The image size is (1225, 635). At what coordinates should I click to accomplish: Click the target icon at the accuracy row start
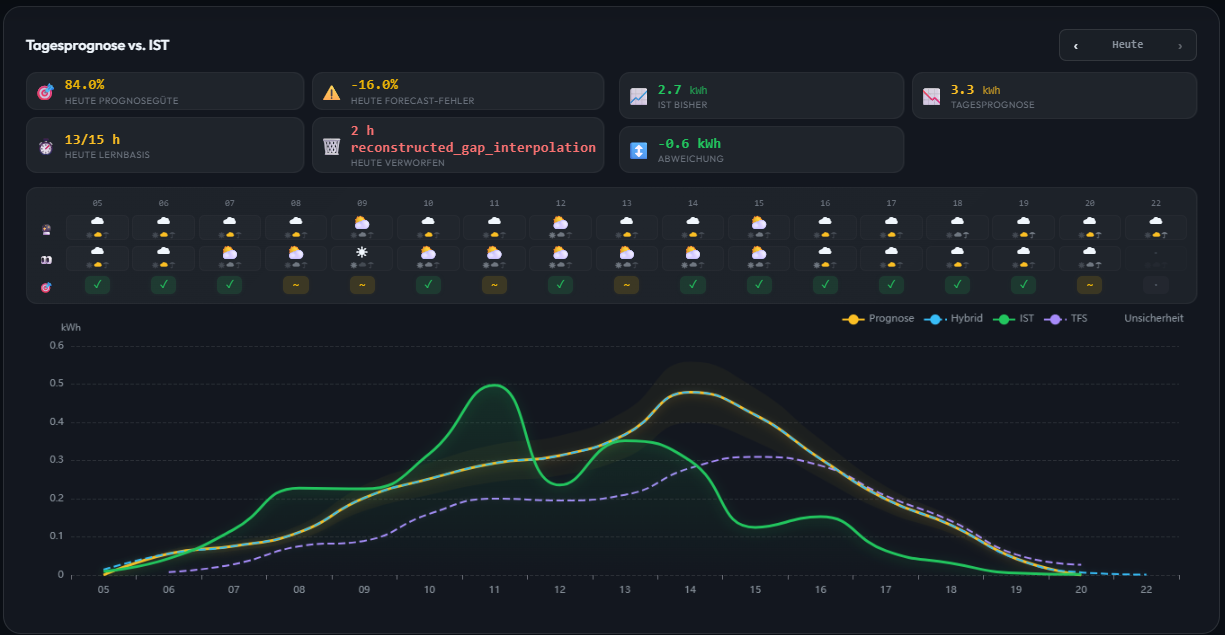tap(44, 287)
